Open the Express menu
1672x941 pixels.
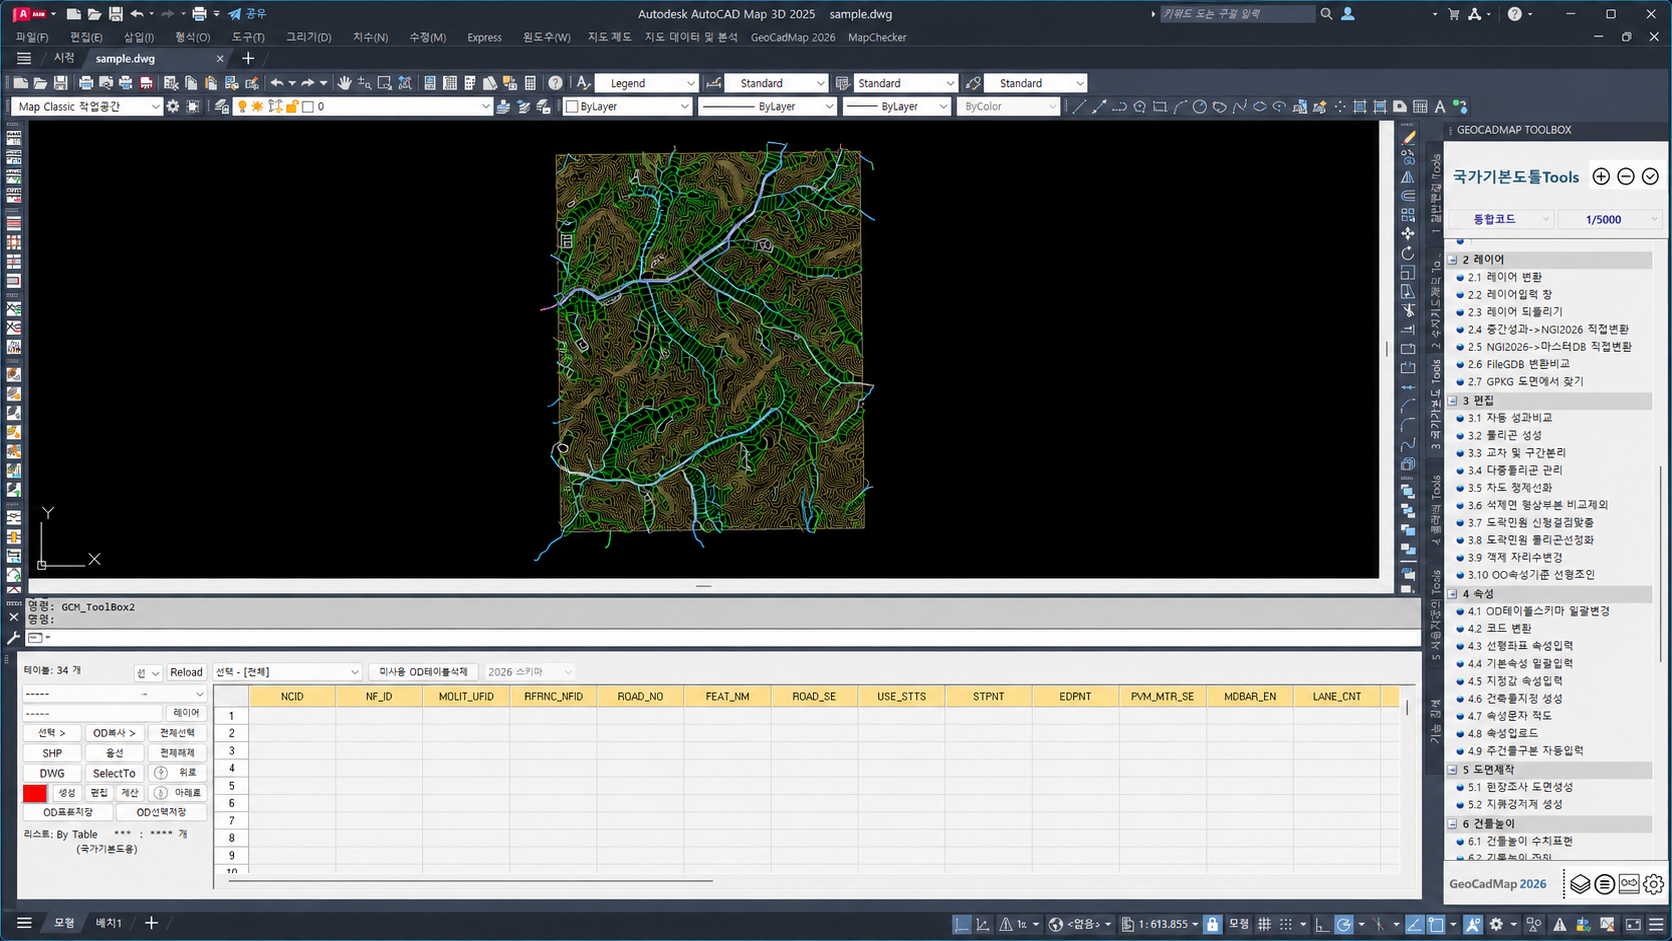point(485,37)
